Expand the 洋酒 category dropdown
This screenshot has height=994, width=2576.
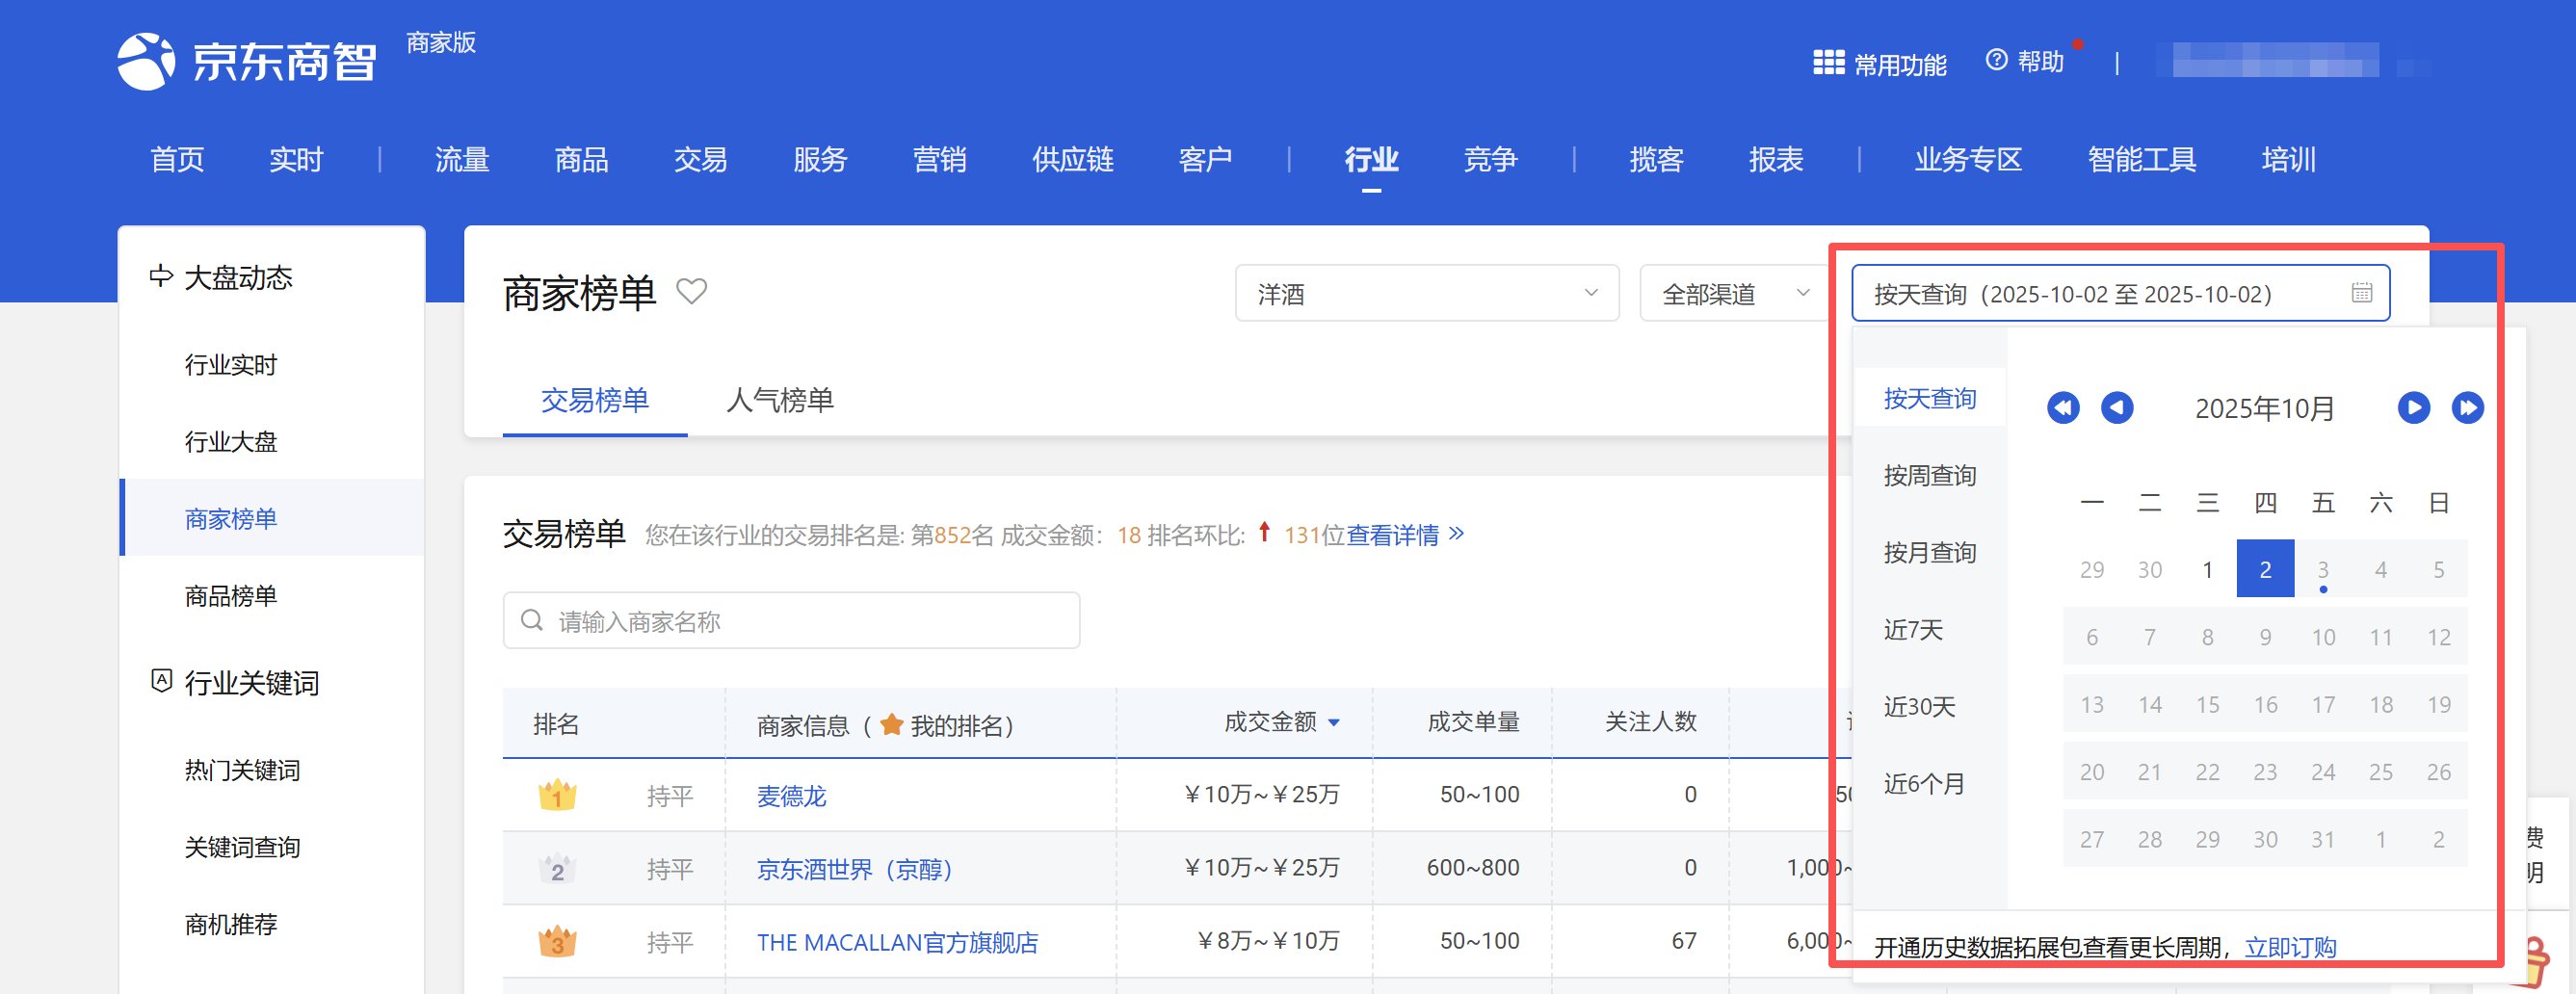(1427, 293)
